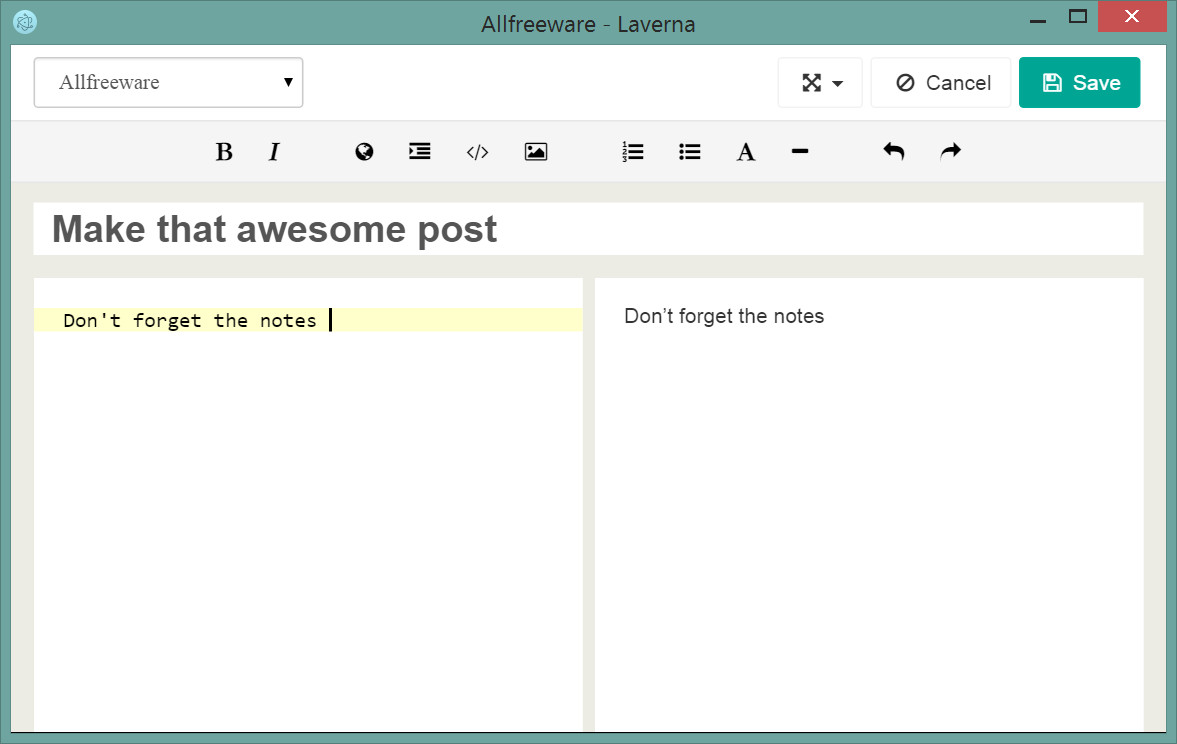Viewport: 1177px width, 744px height.
Task: Insert an image using the picture icon
Action: [x=536, y=152]
